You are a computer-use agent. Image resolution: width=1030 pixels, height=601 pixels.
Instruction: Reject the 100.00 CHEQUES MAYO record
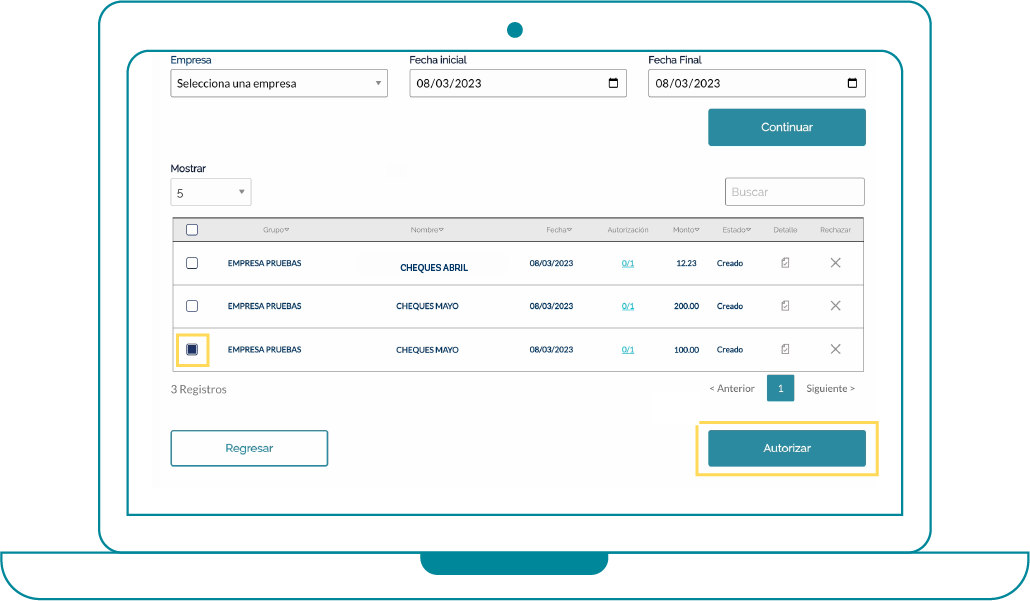(835, 349)
